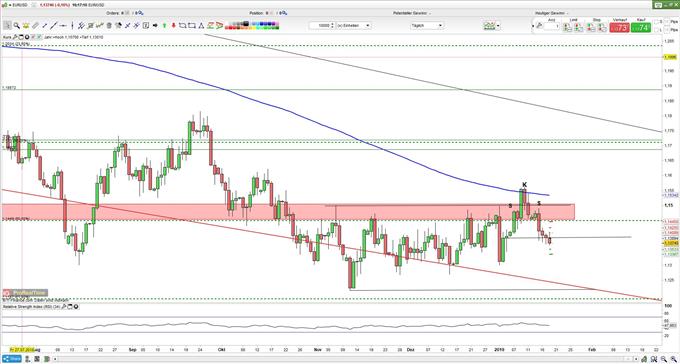Click the Anz quantity input field

pos(552,26)
